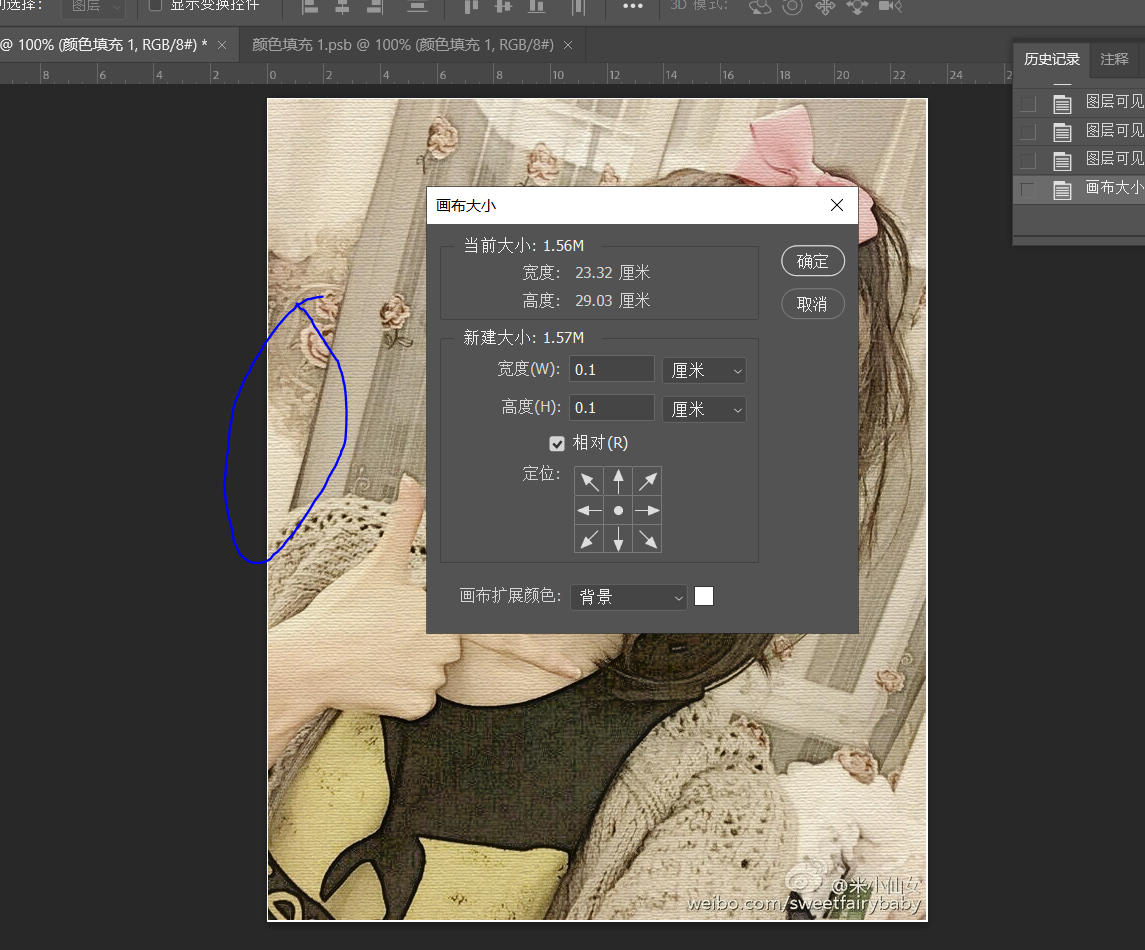
Task: Anchor canvas to the middle-right arrow
Action: 647,510
